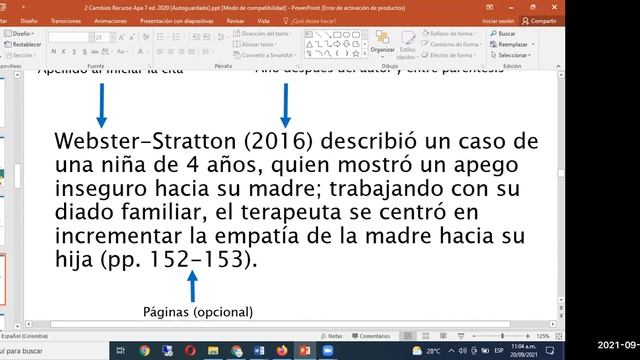
Task: Open Estilos rápidos quick styles
Action: (407, 46)
